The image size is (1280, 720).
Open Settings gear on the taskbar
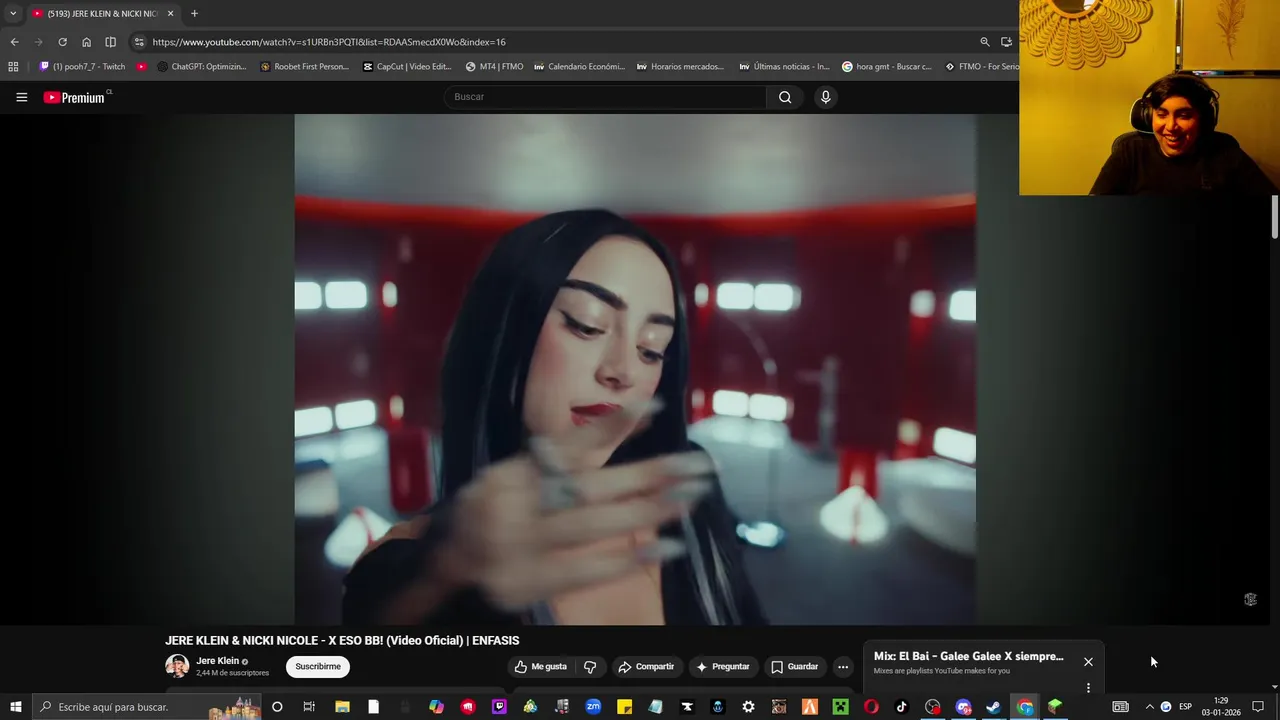[x=748, y=707]
